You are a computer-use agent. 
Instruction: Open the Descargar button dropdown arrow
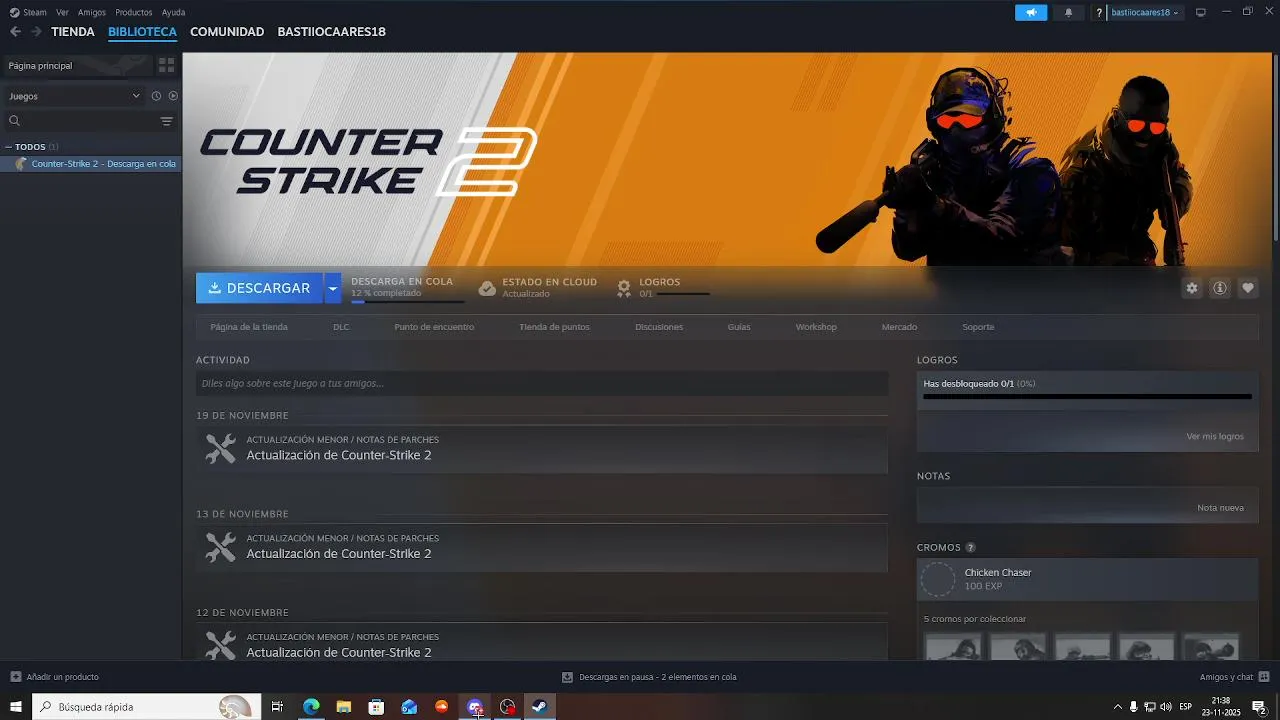(332, 288)
